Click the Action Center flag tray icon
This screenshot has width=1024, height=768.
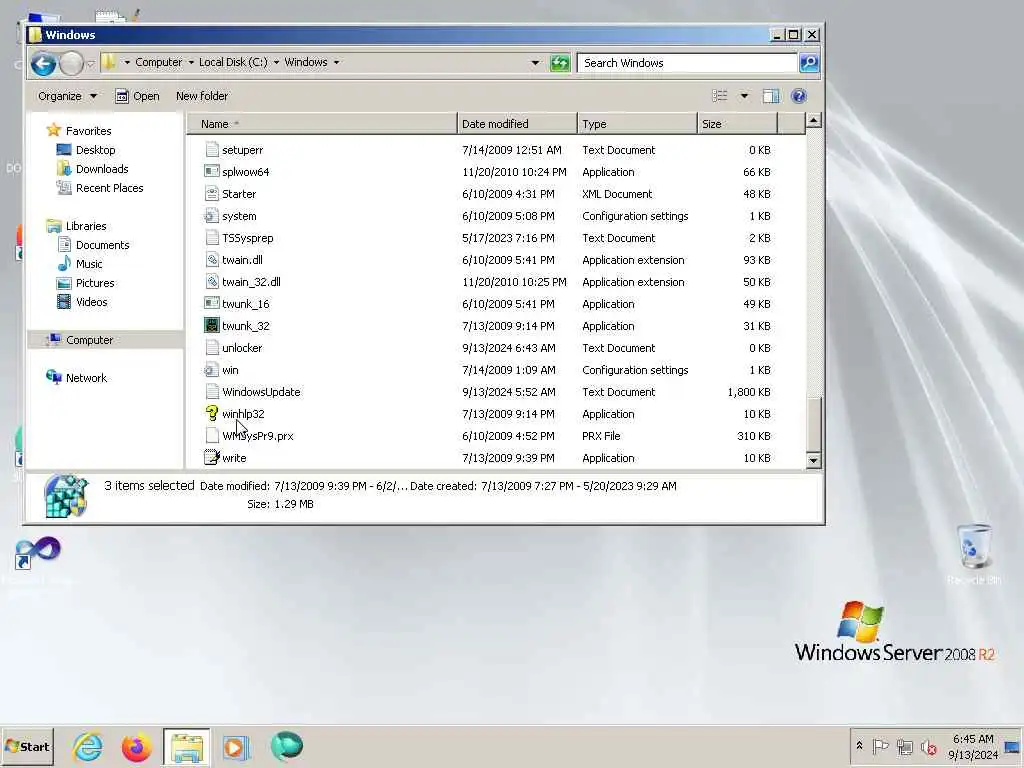[x=880, y=746]
